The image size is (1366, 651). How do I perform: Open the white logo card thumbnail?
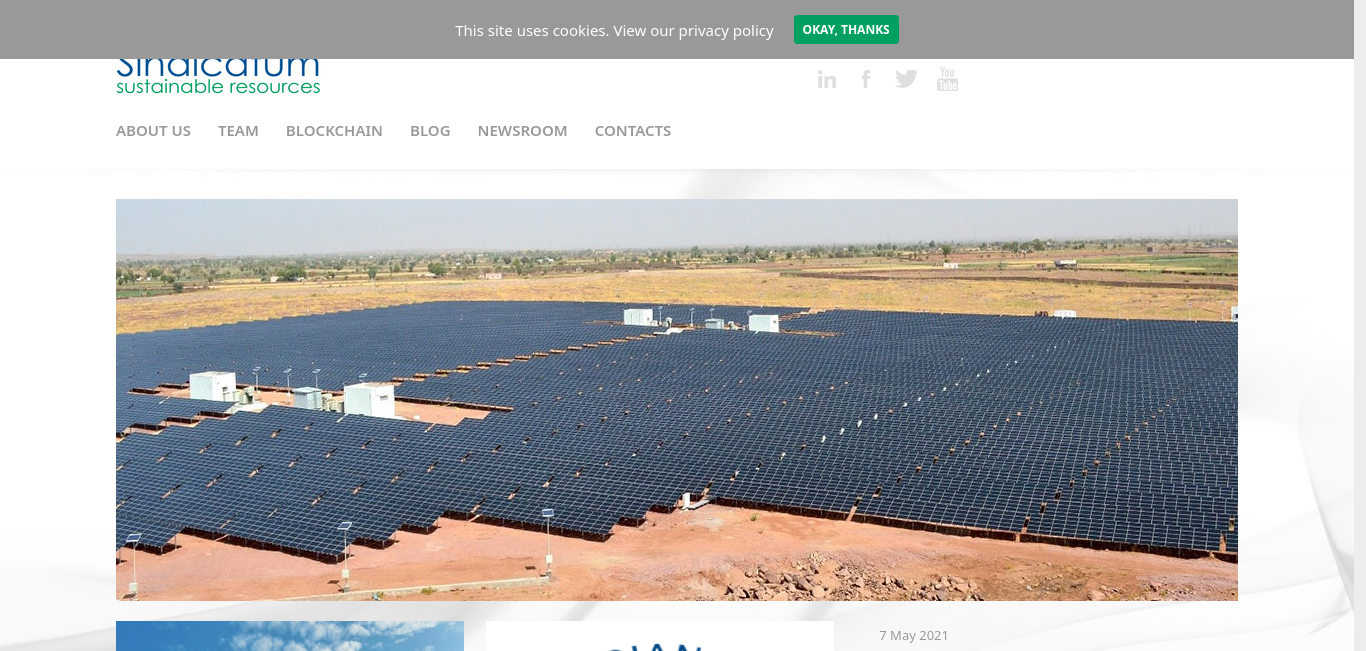click(x=660, y=636)
